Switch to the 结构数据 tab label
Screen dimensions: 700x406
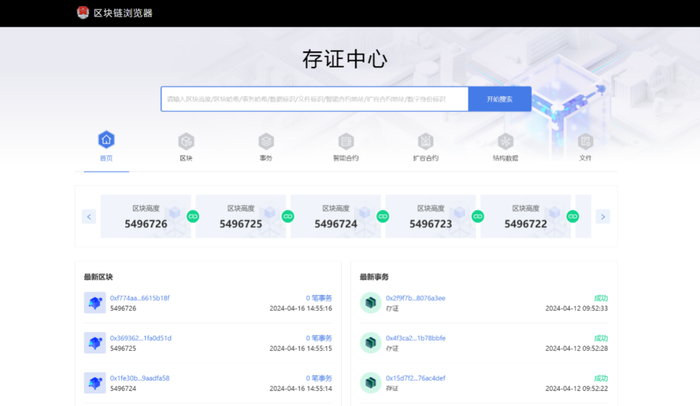[505, 158]
